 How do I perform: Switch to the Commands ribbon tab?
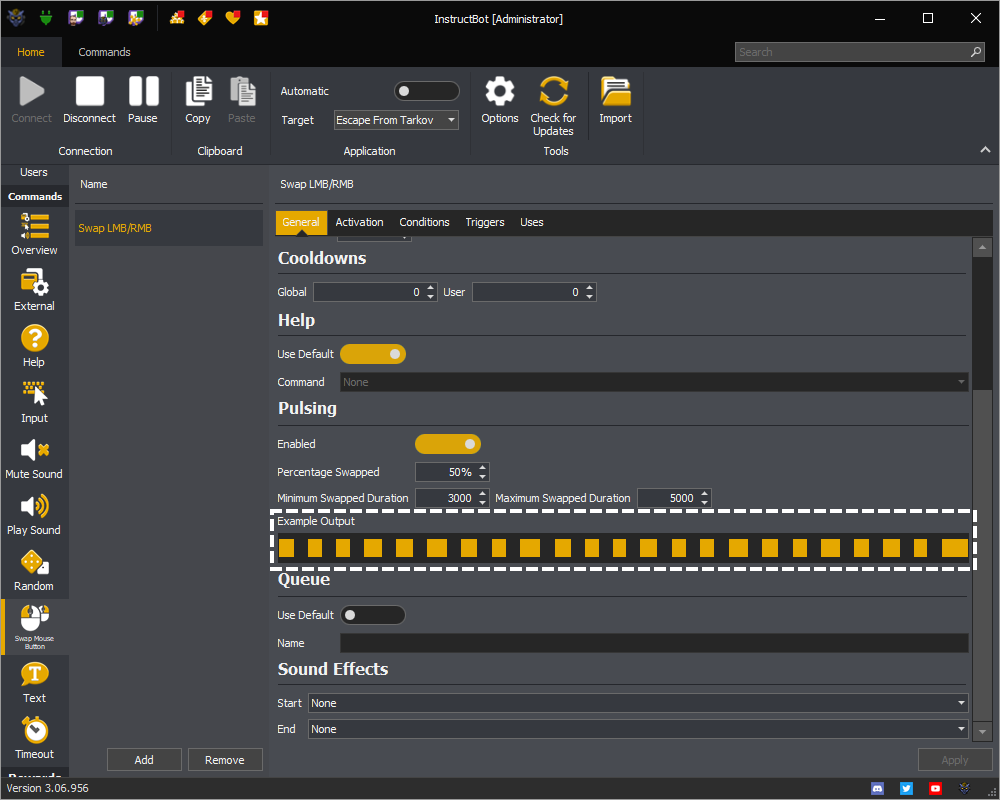105,52
